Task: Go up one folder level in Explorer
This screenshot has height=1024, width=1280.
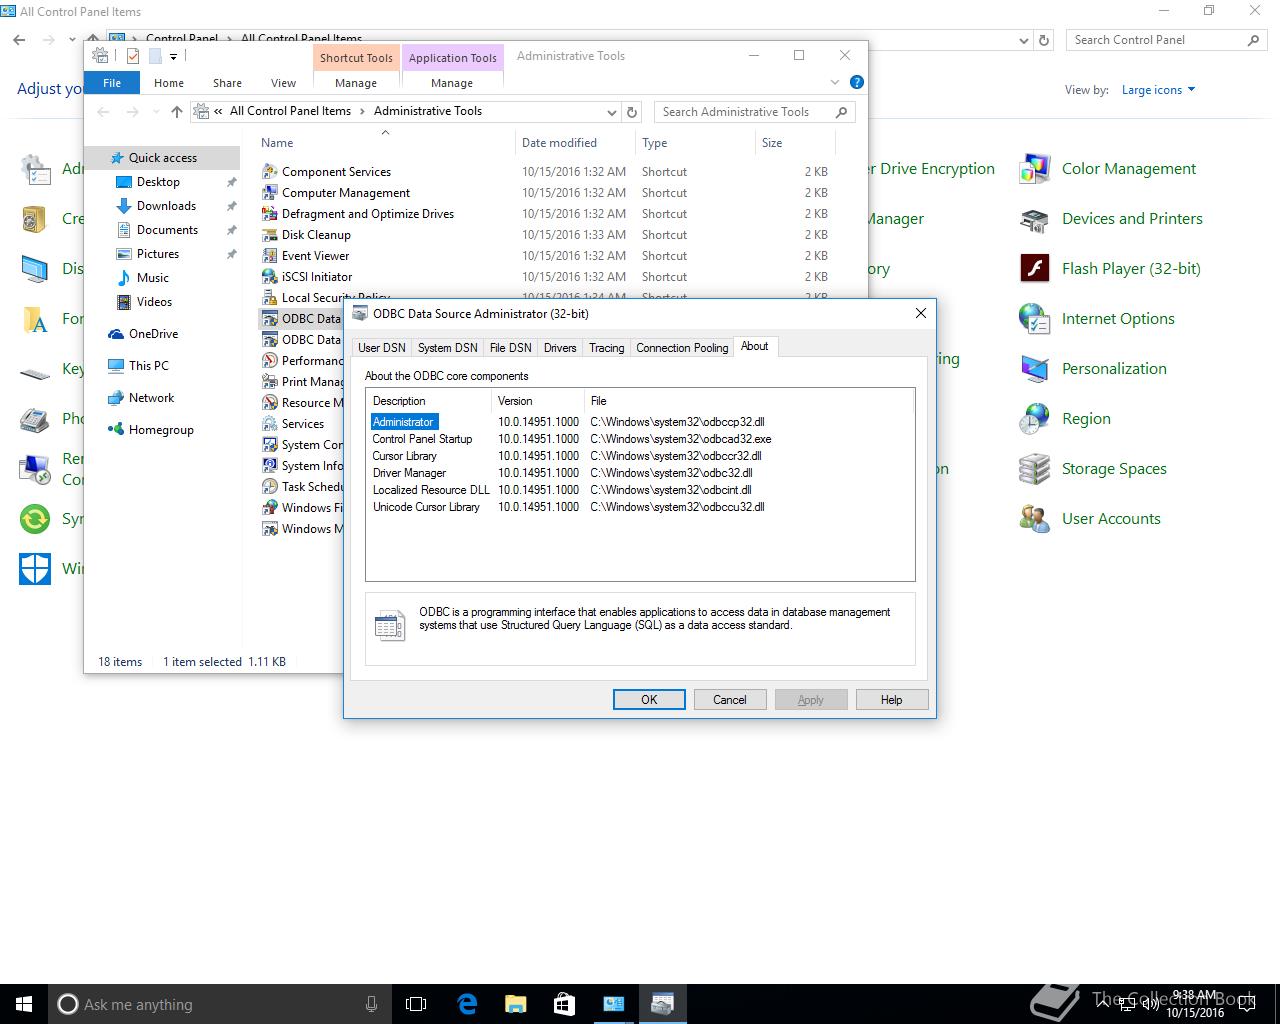Action: point(177,112)
